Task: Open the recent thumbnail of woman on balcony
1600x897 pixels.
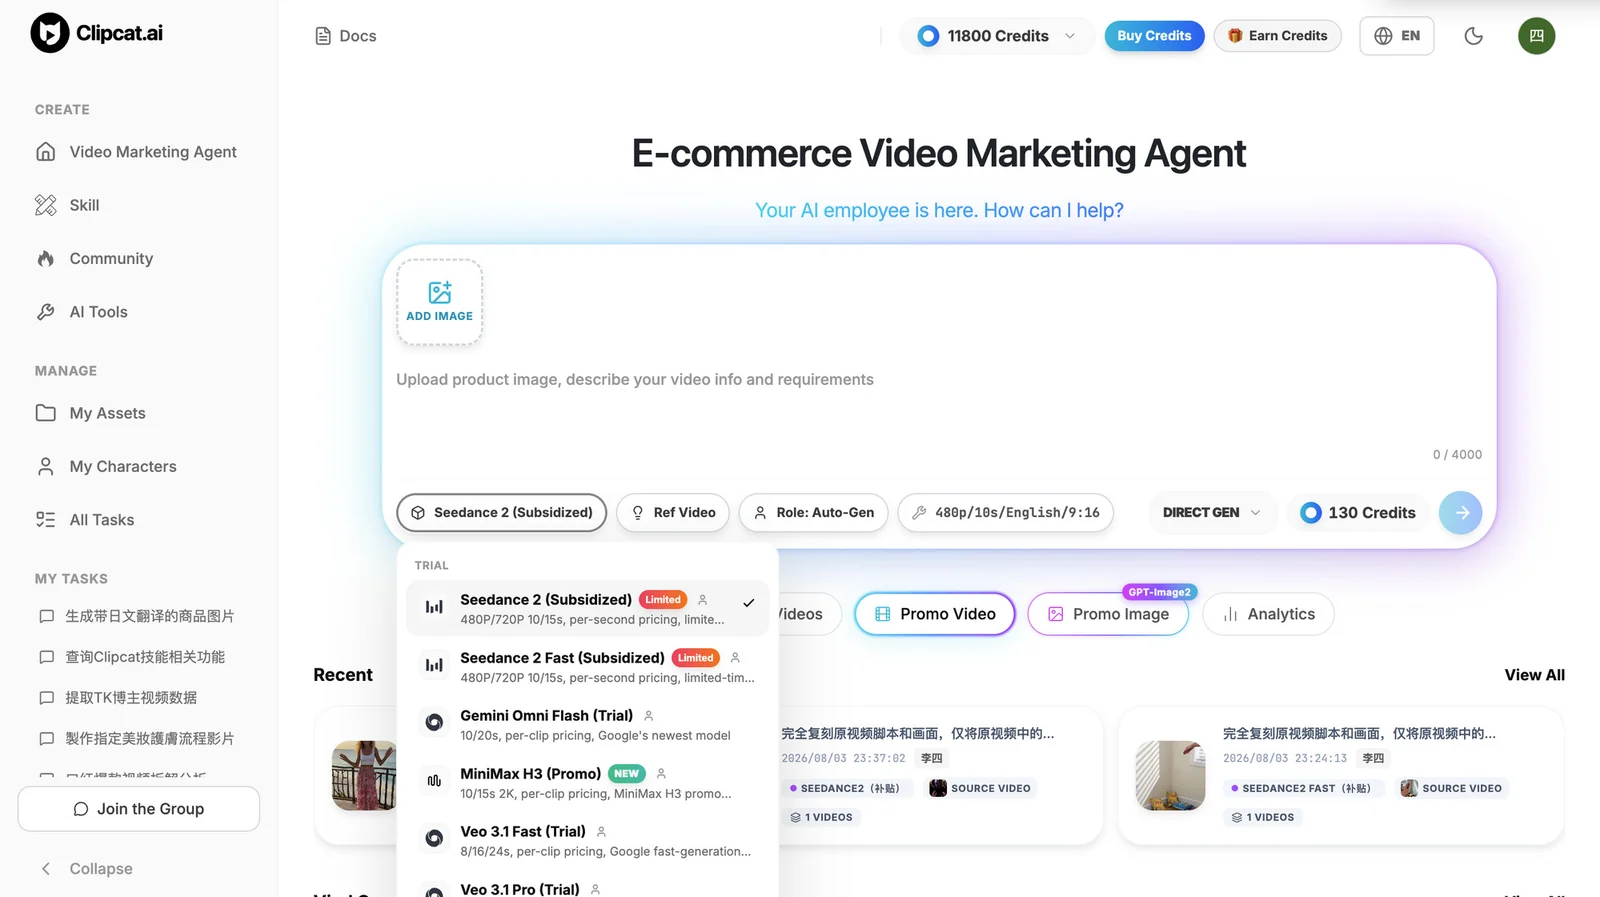Action: tap(364, 775)
